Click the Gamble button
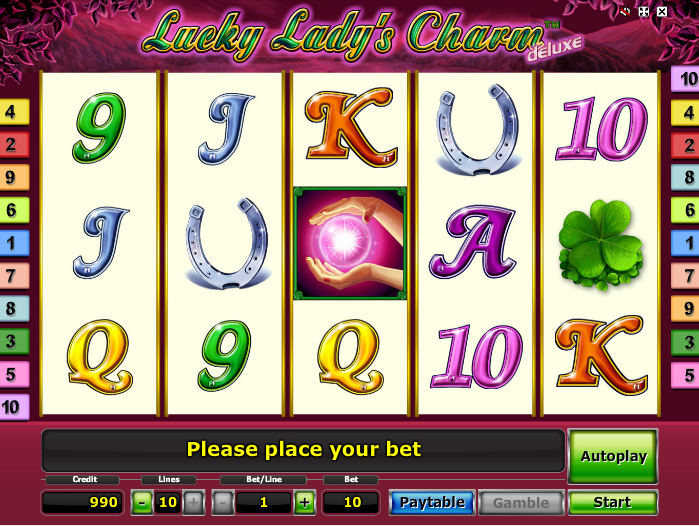This screenshot has width=699, height=526. pos(521,502)
